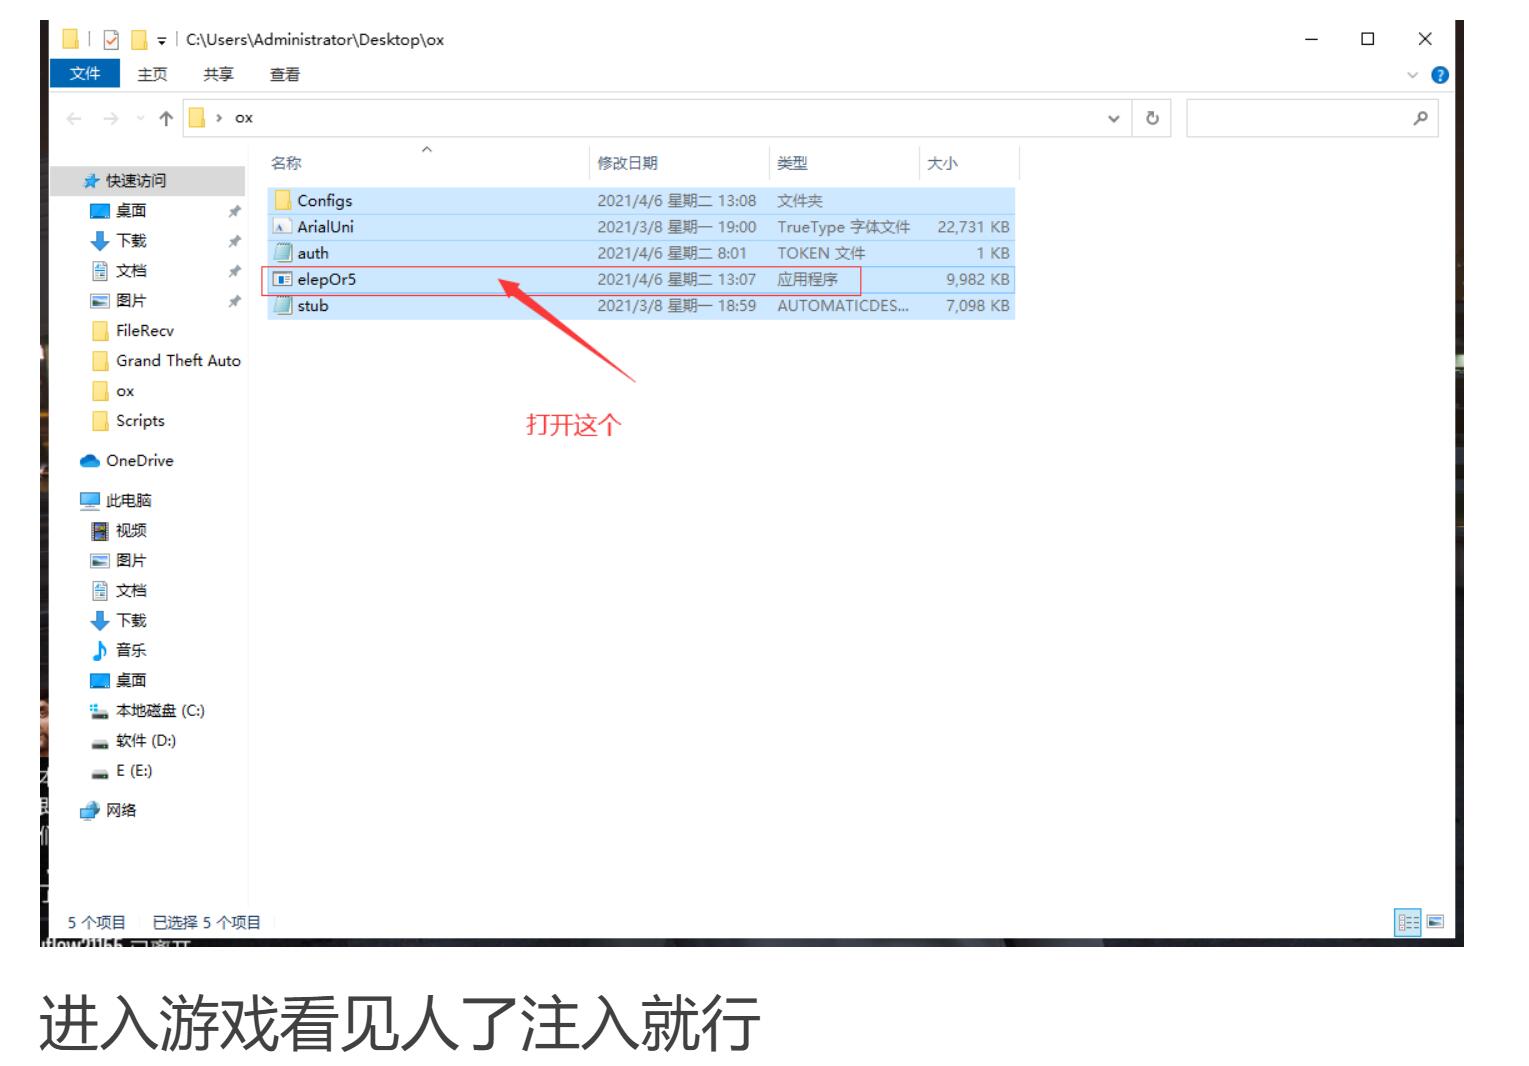The image size is (1529, 1066).
Task: Click the search magnifier icon
Action: point(1420,118)
